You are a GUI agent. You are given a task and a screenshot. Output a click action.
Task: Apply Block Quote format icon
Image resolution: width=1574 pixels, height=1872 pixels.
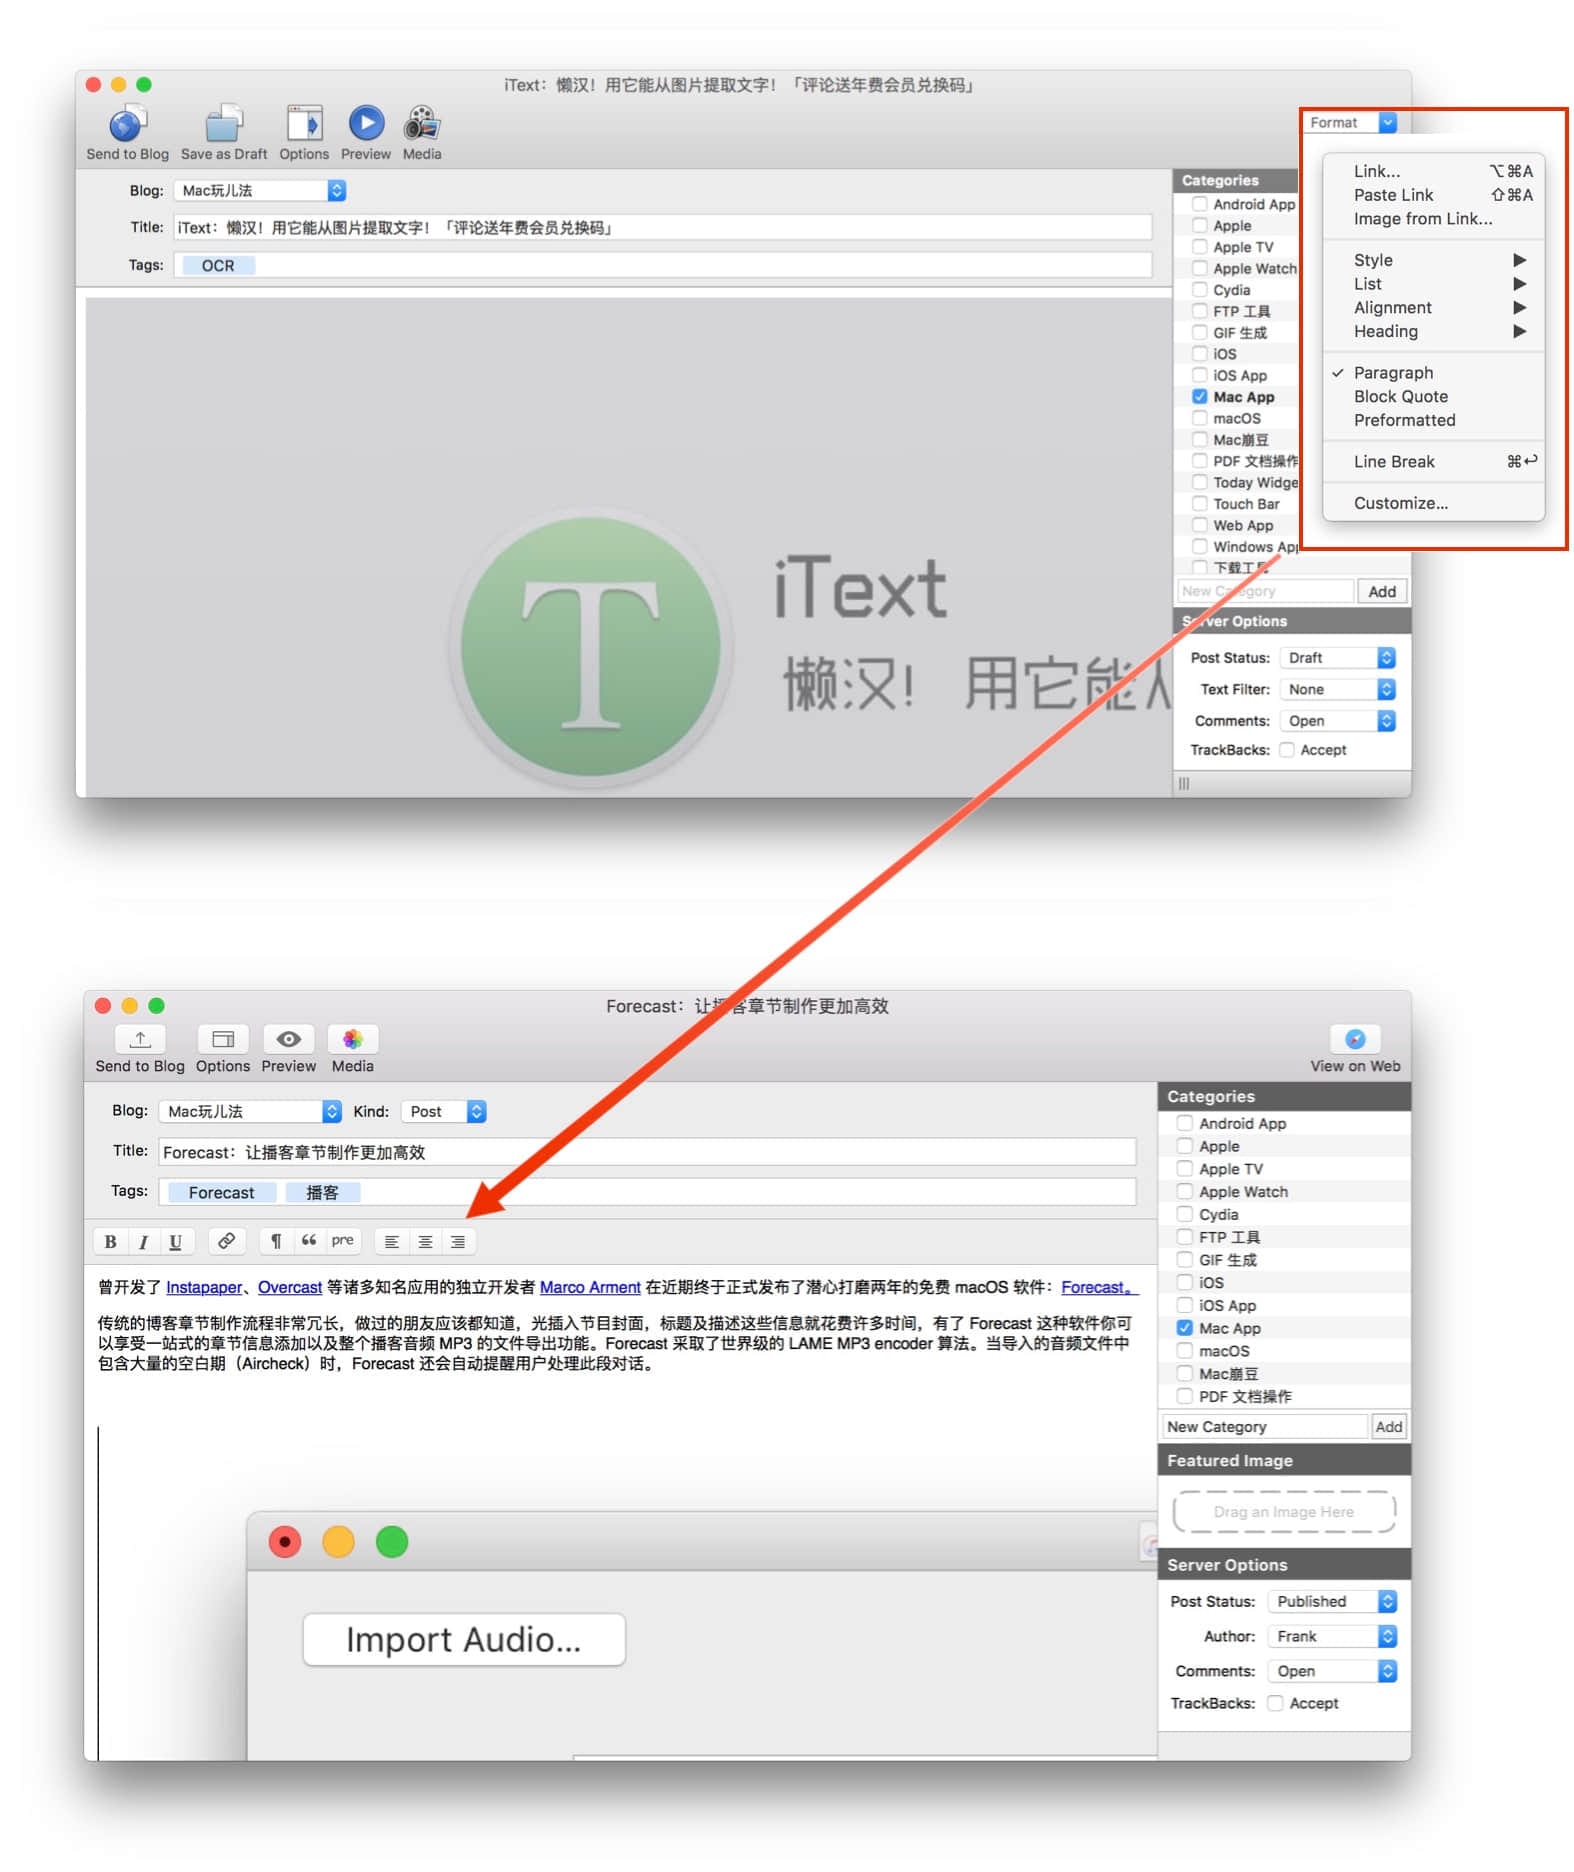(309, 1241)
